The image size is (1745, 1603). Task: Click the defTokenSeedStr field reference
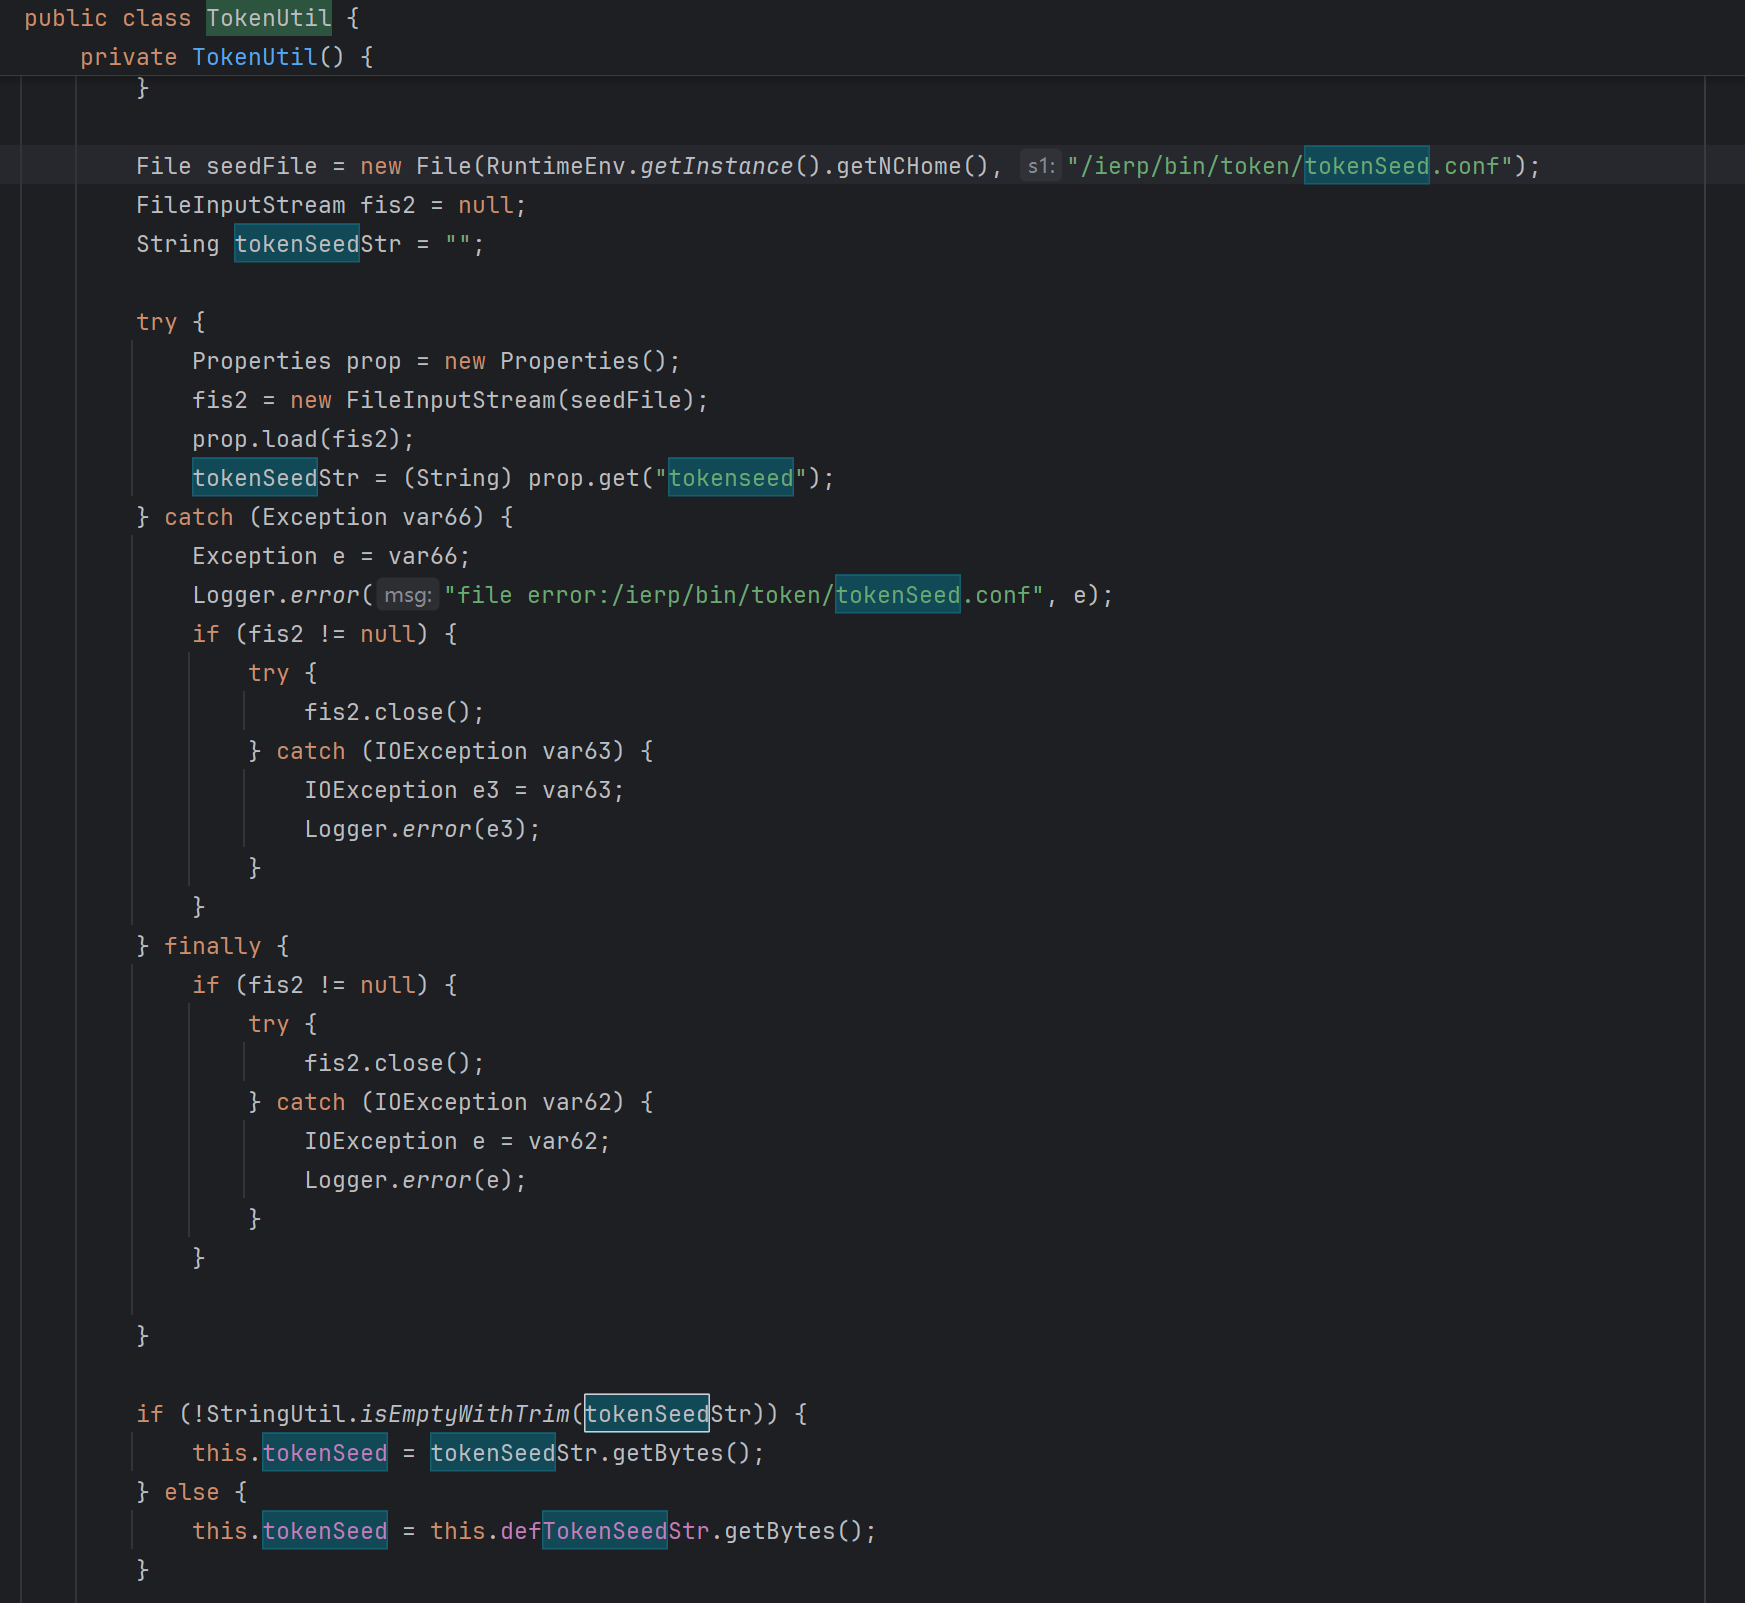point(604,1531)
